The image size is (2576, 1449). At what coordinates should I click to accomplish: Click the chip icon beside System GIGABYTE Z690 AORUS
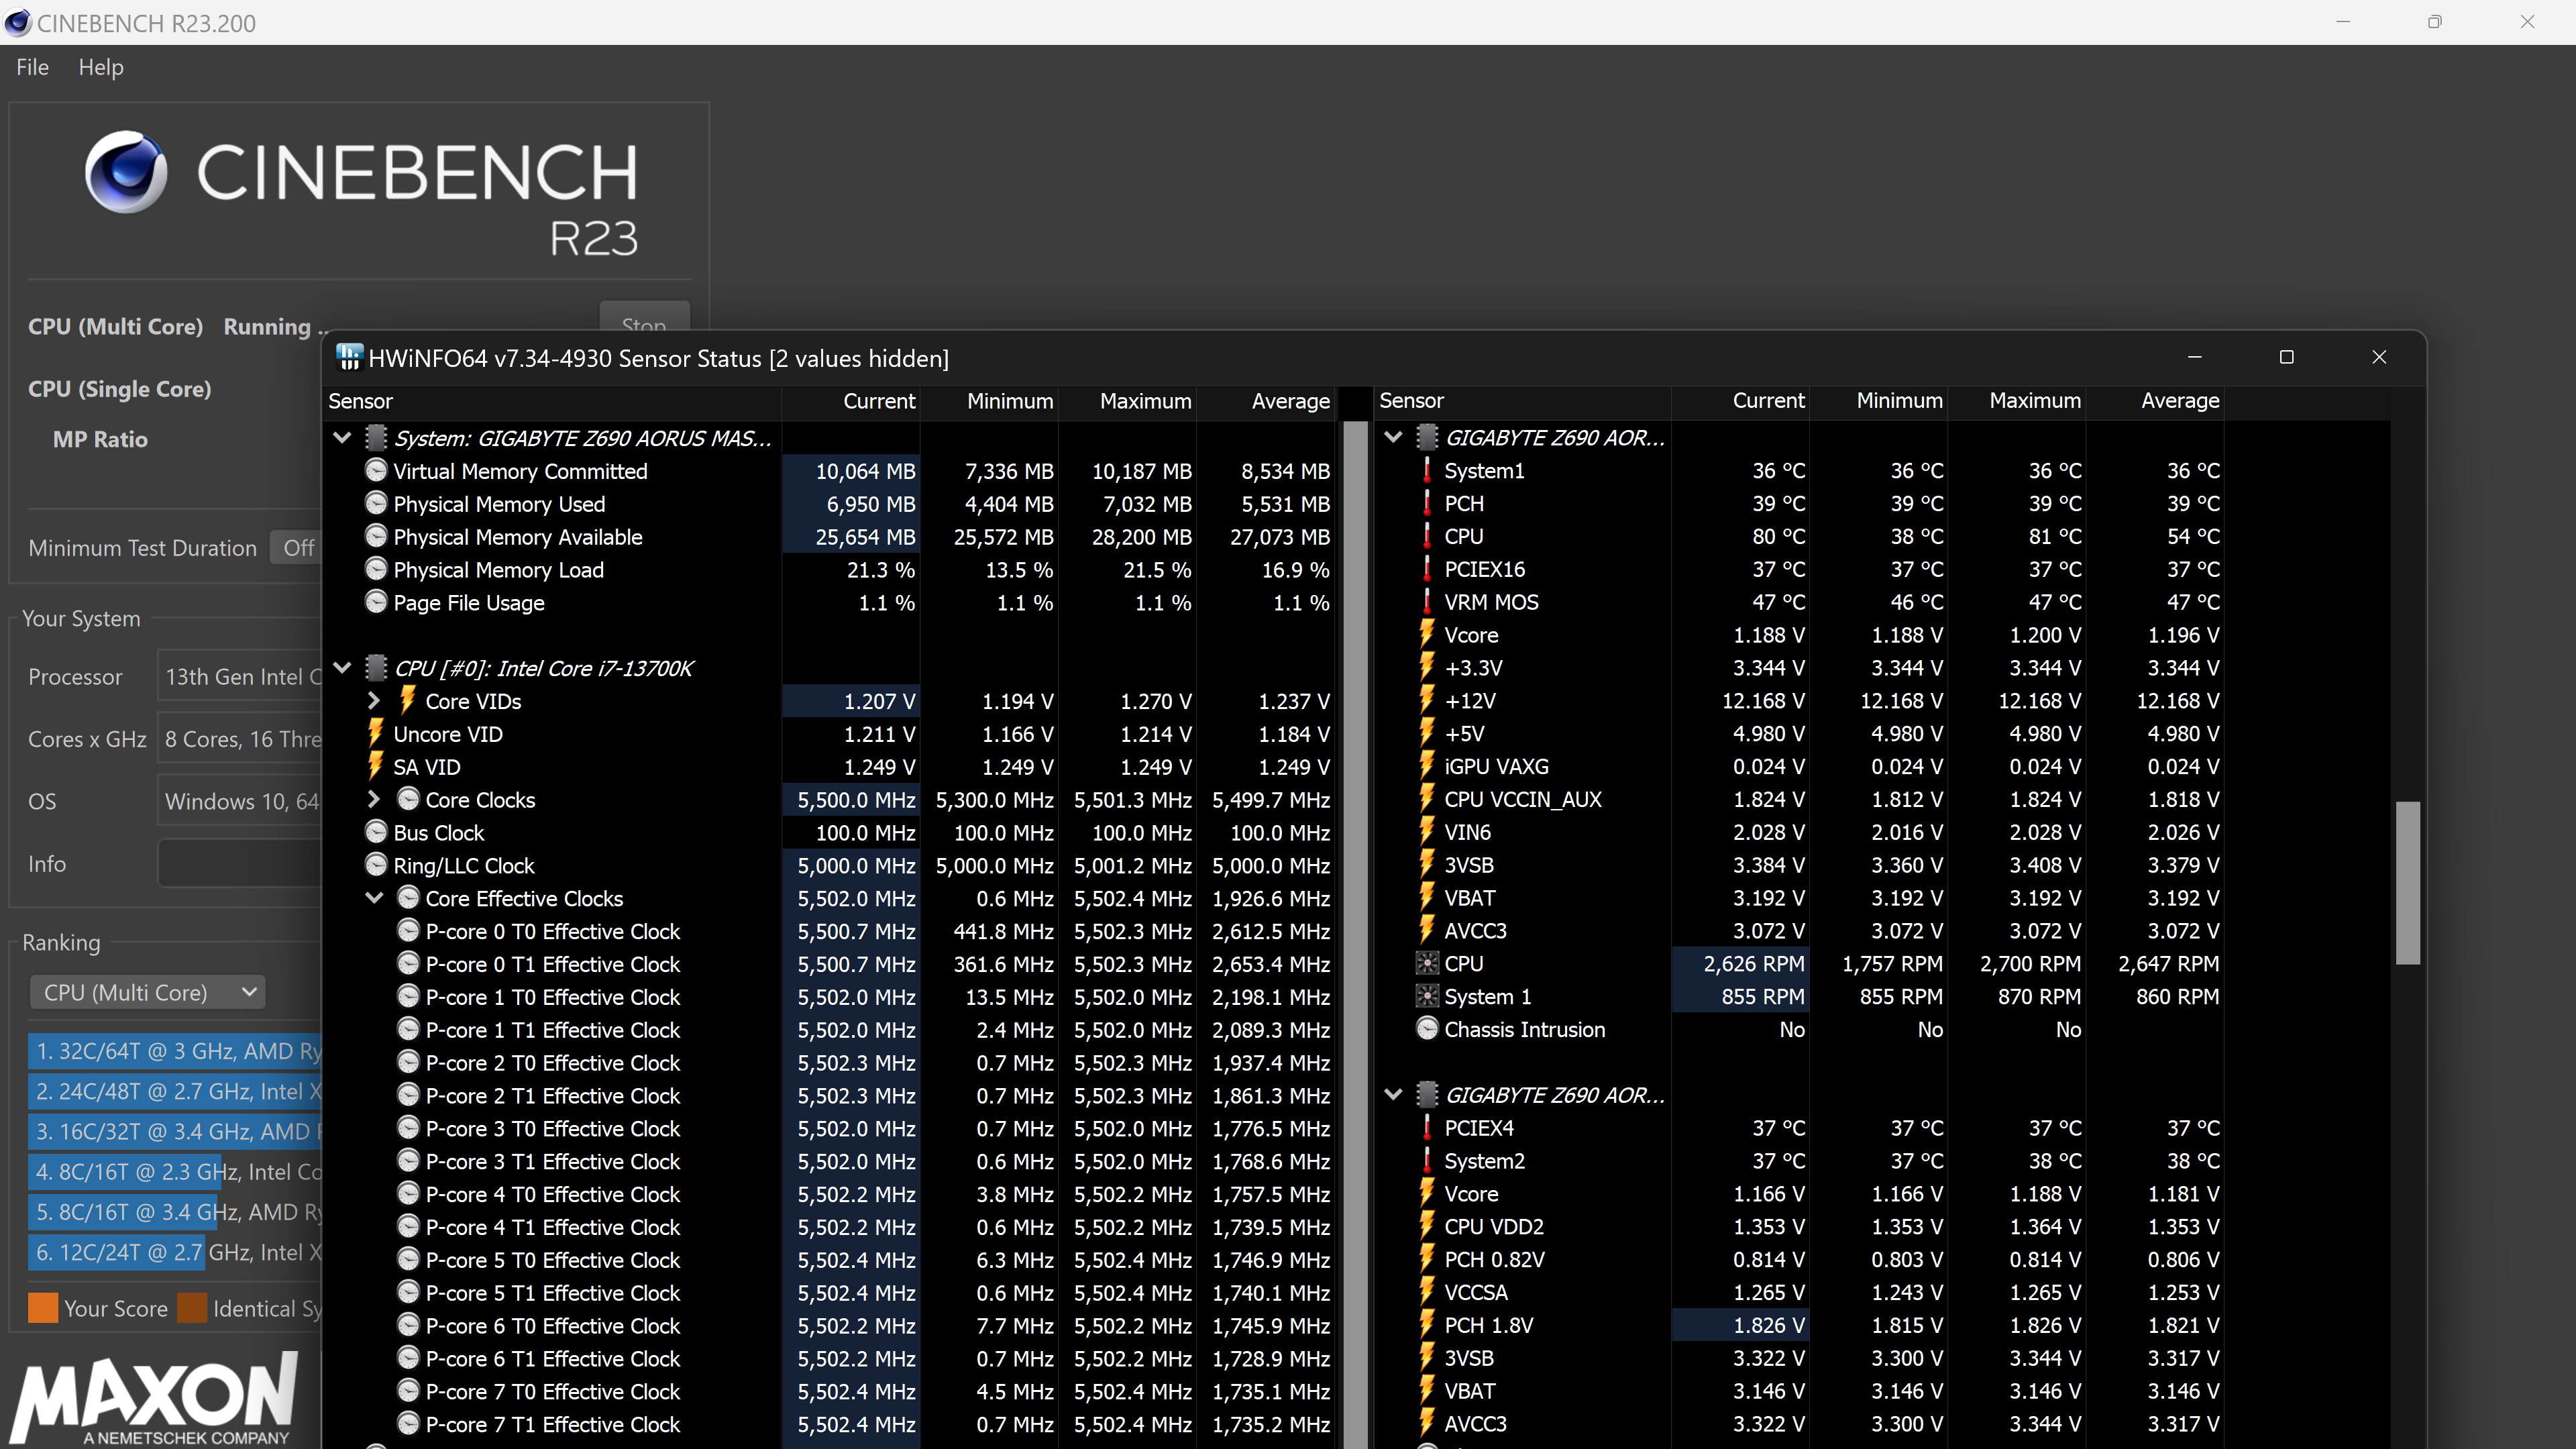pyautogui.click(x=376, y=438)
